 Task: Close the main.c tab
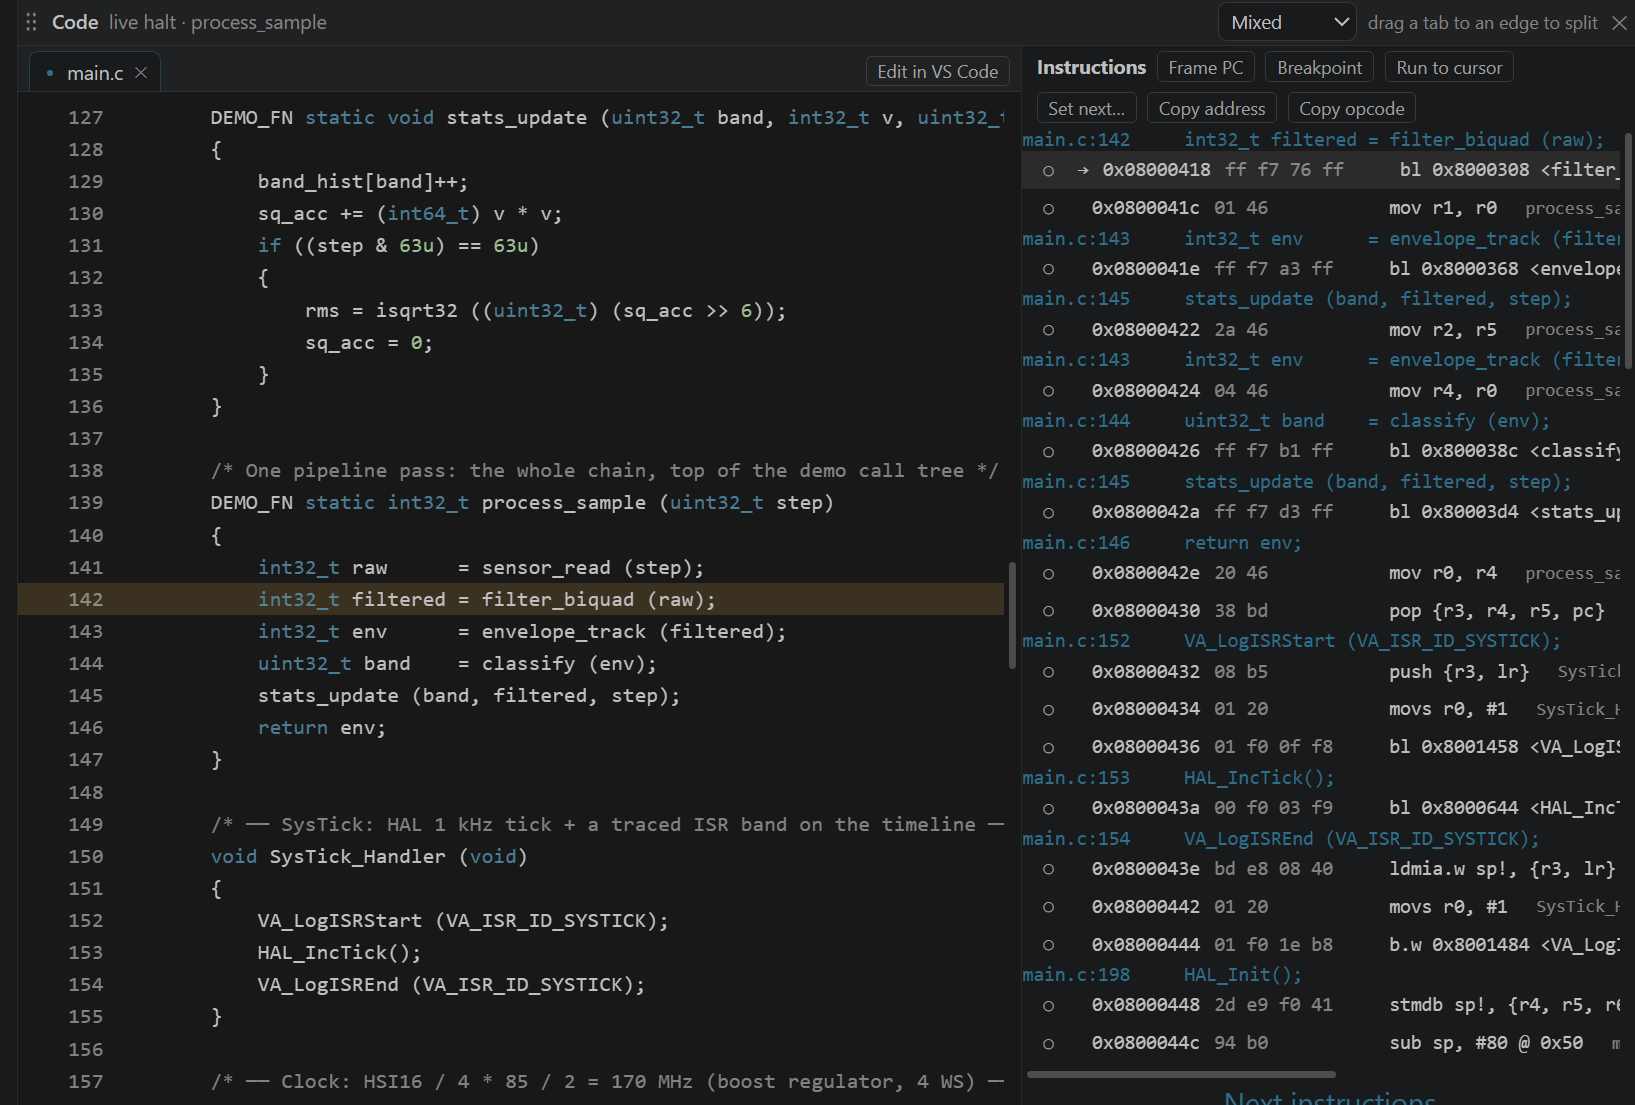(141, 72)
